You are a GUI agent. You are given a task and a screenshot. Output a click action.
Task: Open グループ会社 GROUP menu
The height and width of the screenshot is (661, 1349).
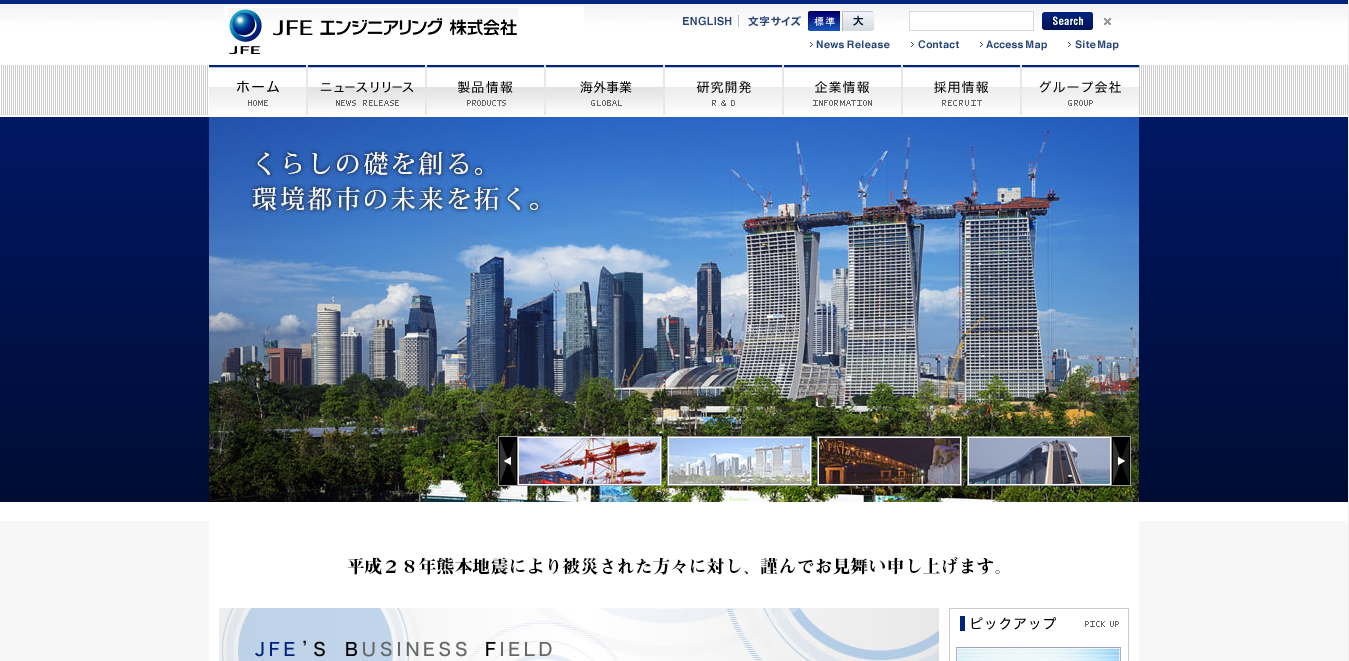click(x=1080, y=91)
